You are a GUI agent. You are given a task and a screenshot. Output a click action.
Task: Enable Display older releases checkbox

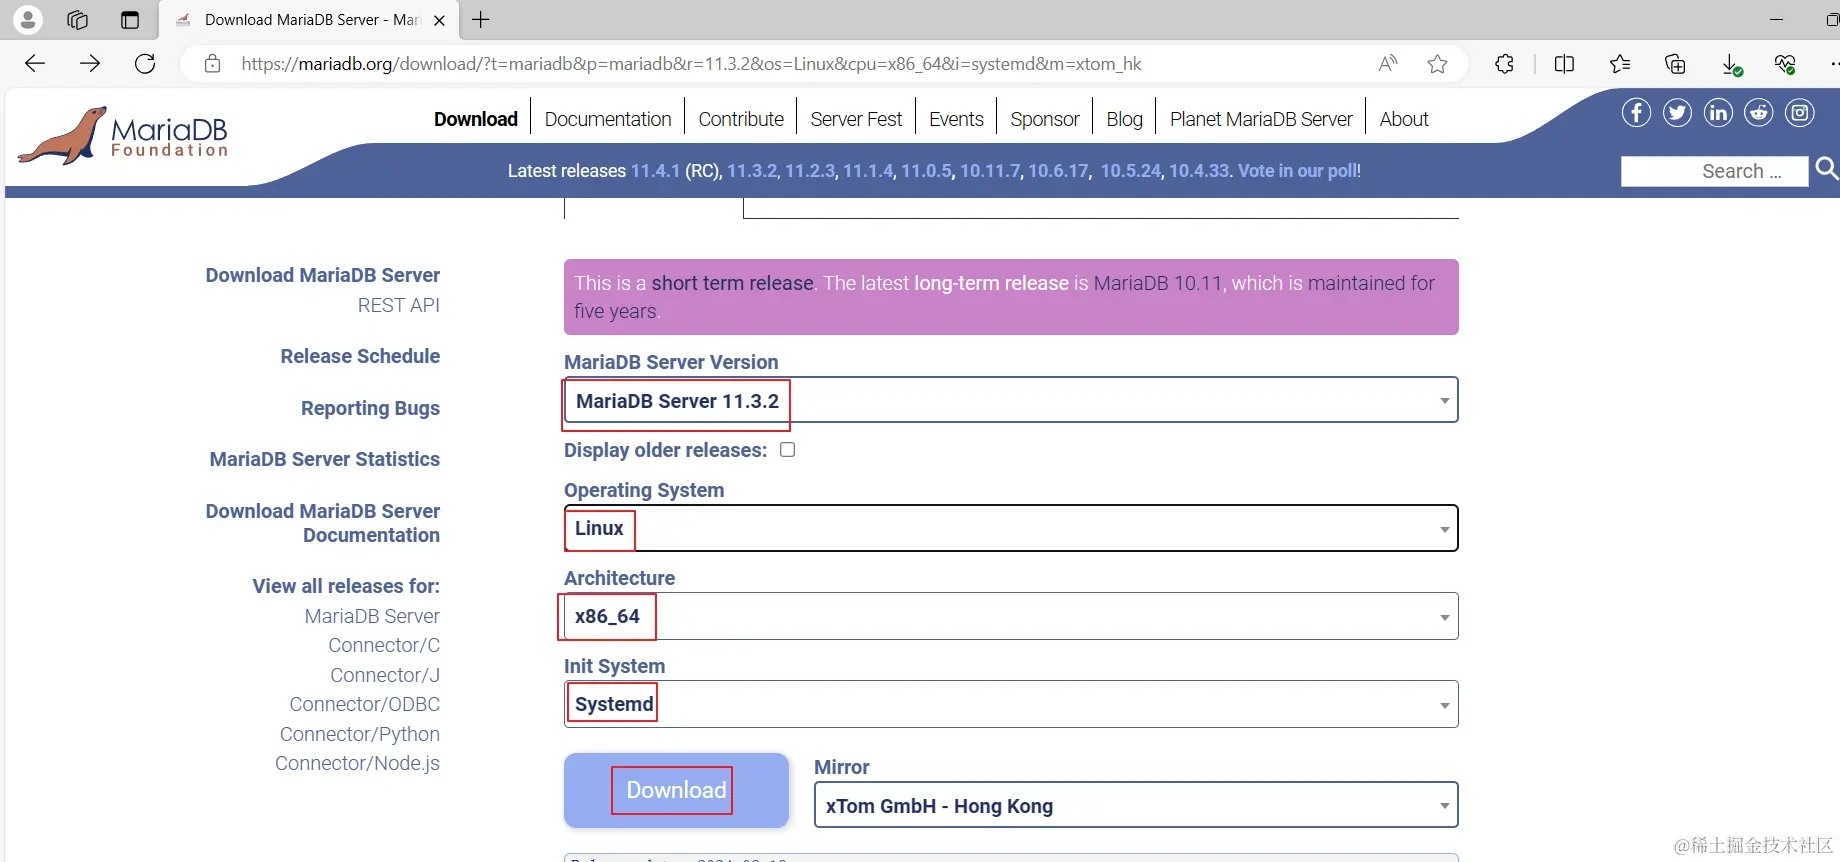788,450
